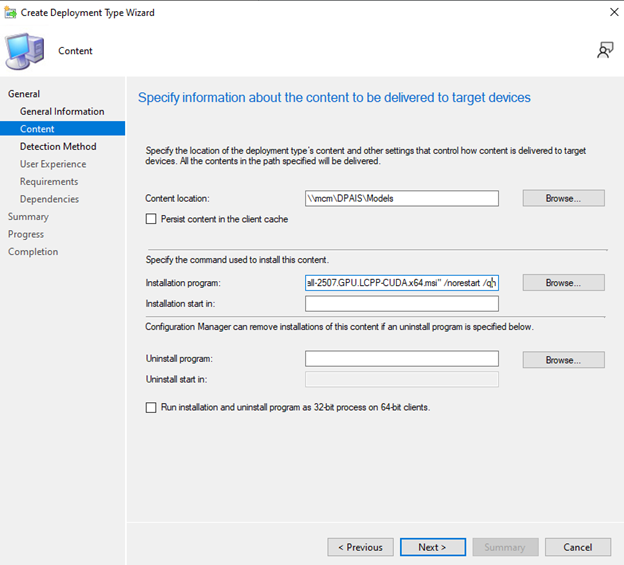Click the 'Uninstall start in:' label

(x=176, y=379)
